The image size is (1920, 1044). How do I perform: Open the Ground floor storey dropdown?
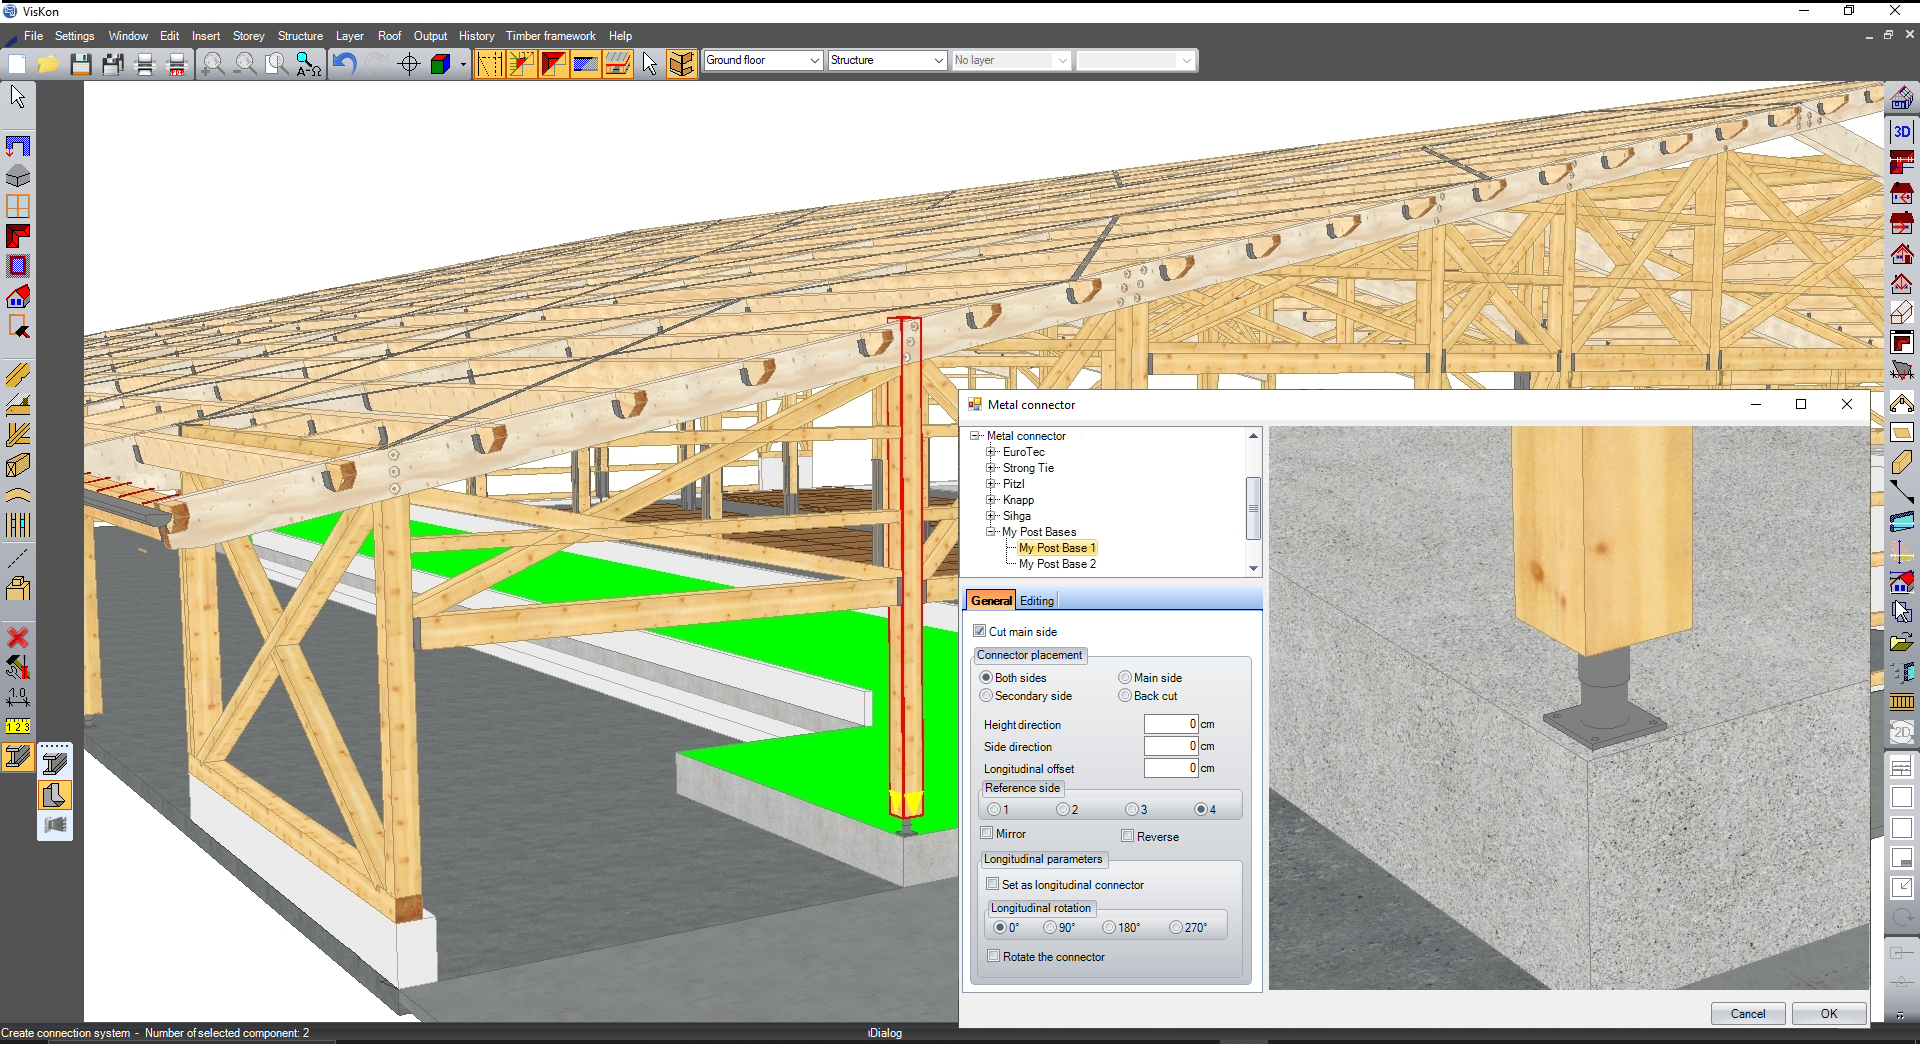[x=814, y=60]
